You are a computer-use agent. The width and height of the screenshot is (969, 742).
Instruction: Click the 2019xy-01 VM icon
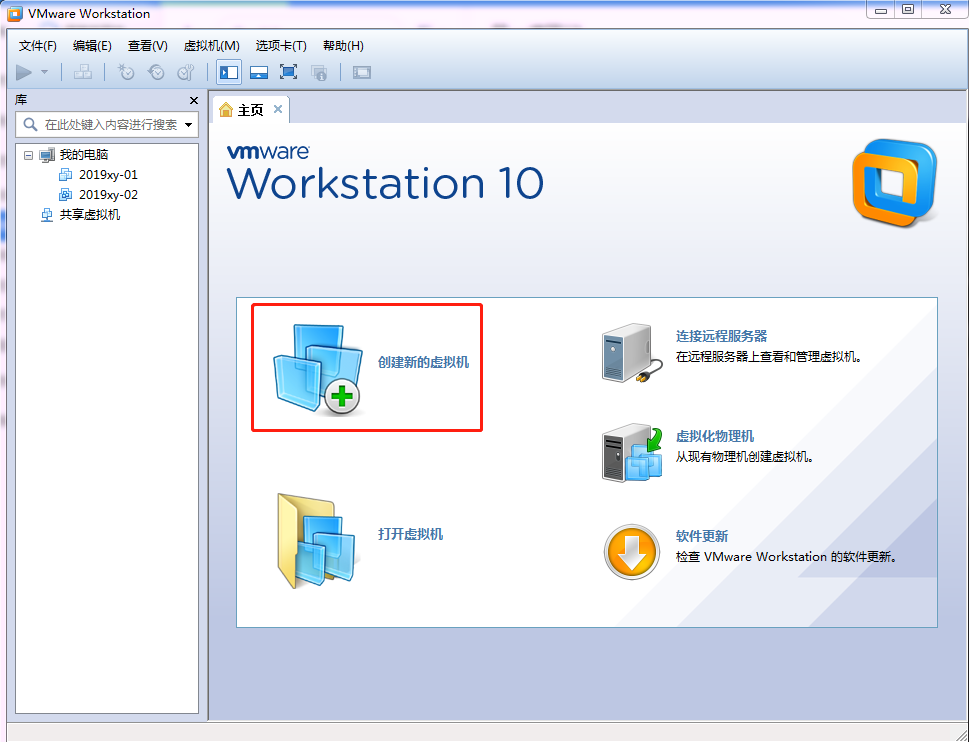coord(66,175)
